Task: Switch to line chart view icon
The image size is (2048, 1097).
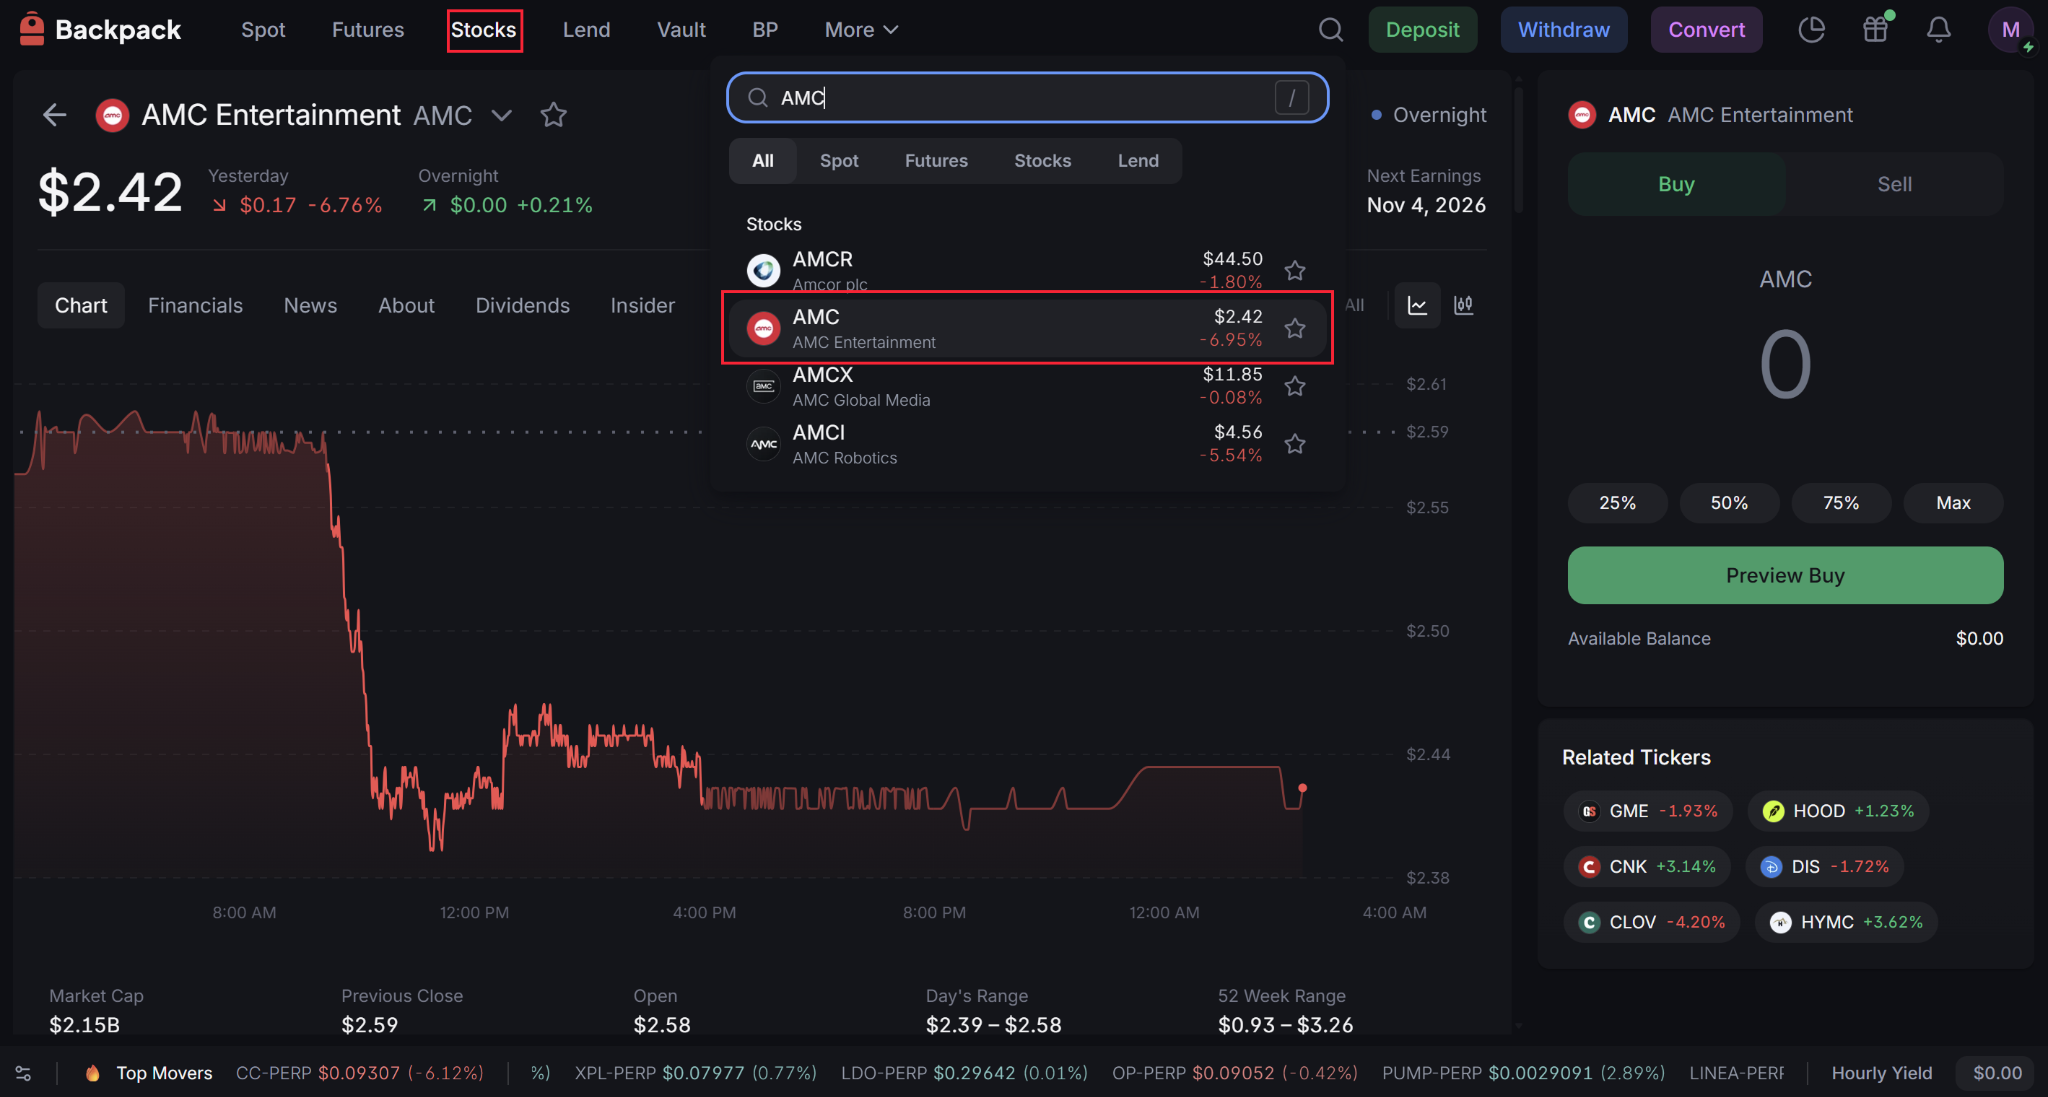Action: [x=1417, y=305]
